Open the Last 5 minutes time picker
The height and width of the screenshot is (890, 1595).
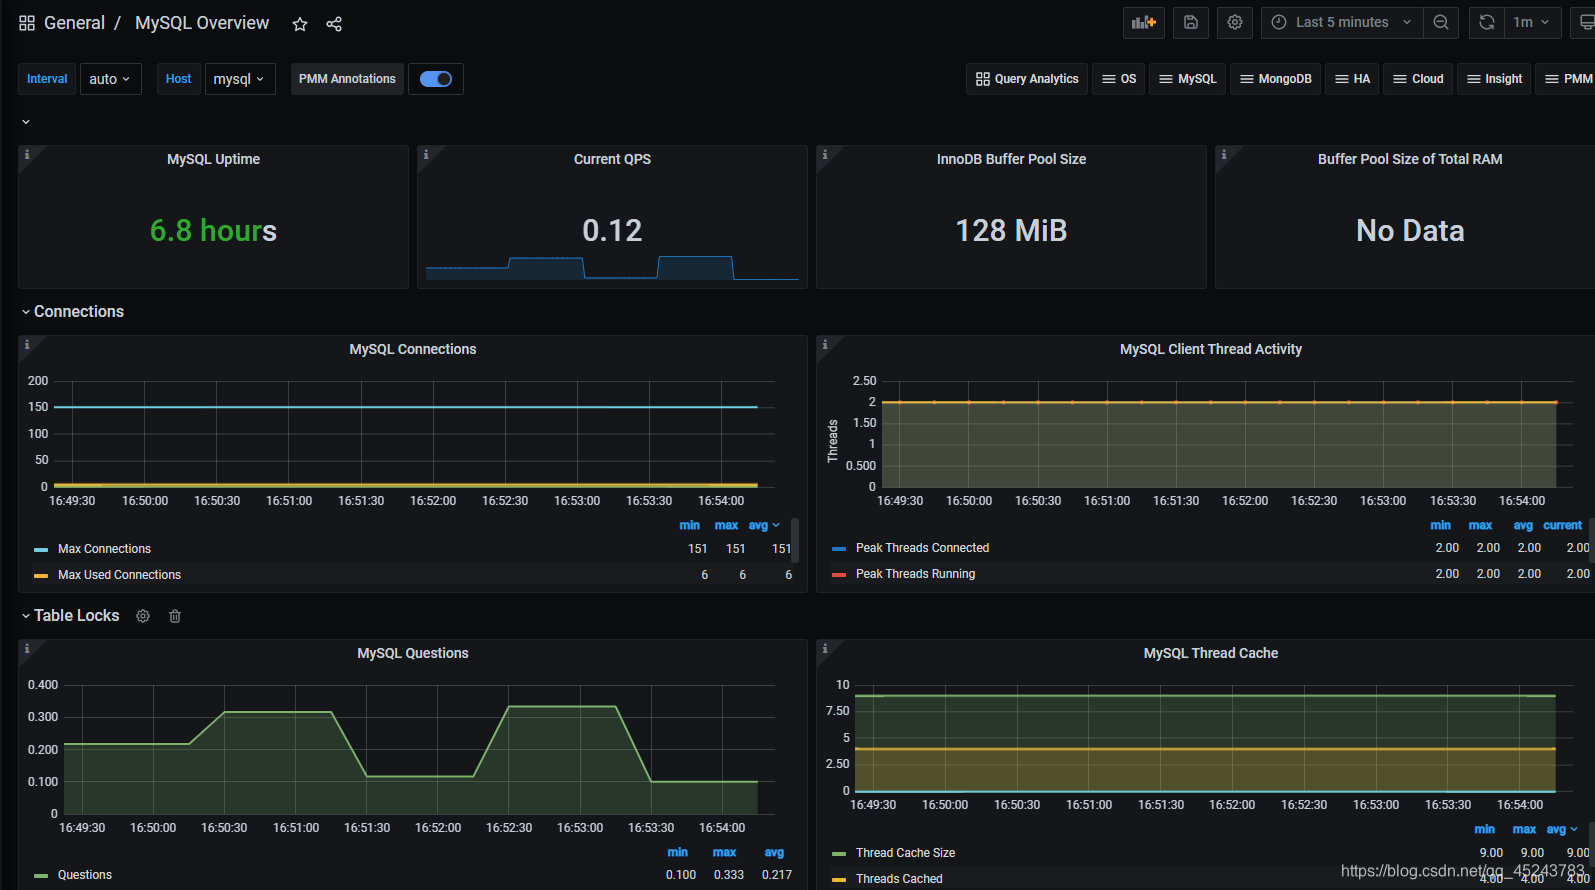1343,22
